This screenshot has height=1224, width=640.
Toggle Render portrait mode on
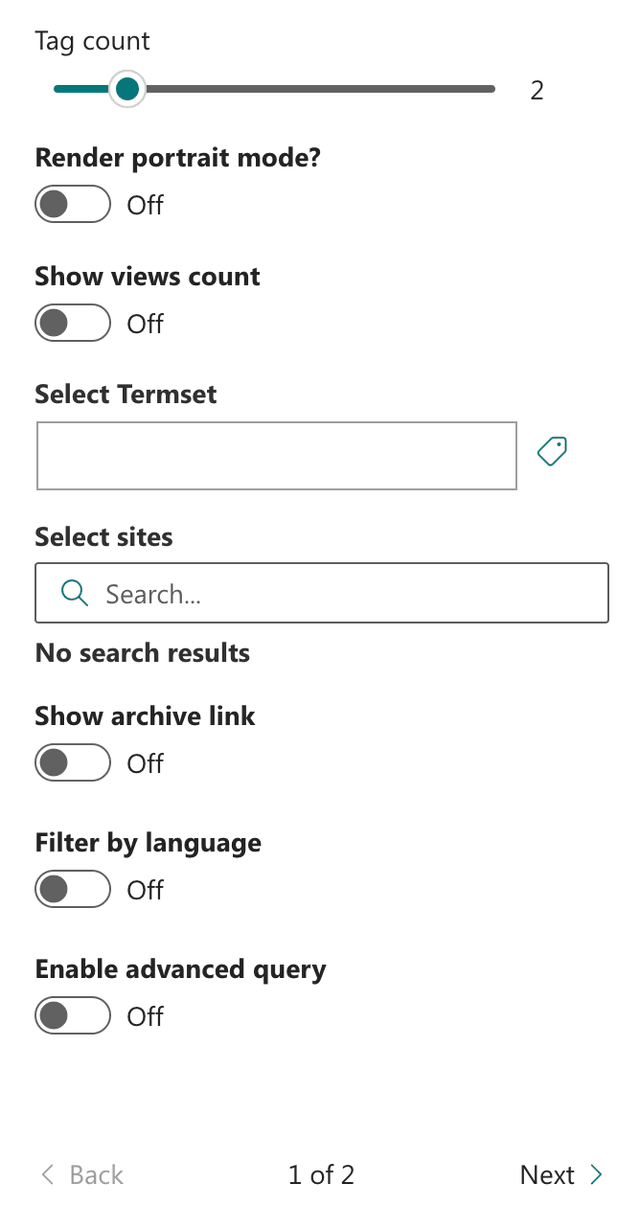tap(71, 204)
